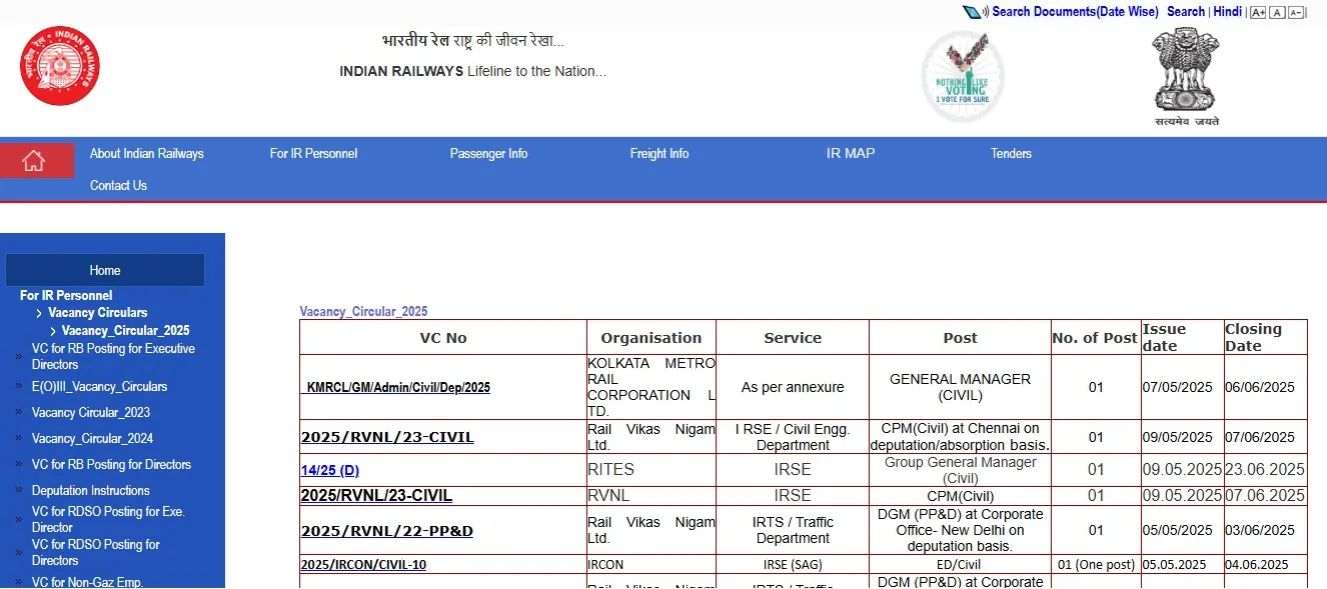Viewport: 1327px width, 589px height.
Task: Open IR MAP menu item
Action: click(850, 154)
